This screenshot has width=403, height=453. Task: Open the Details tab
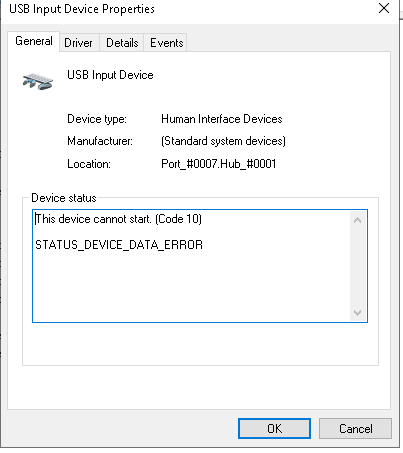pyautogui.click(x=122, y=43)
